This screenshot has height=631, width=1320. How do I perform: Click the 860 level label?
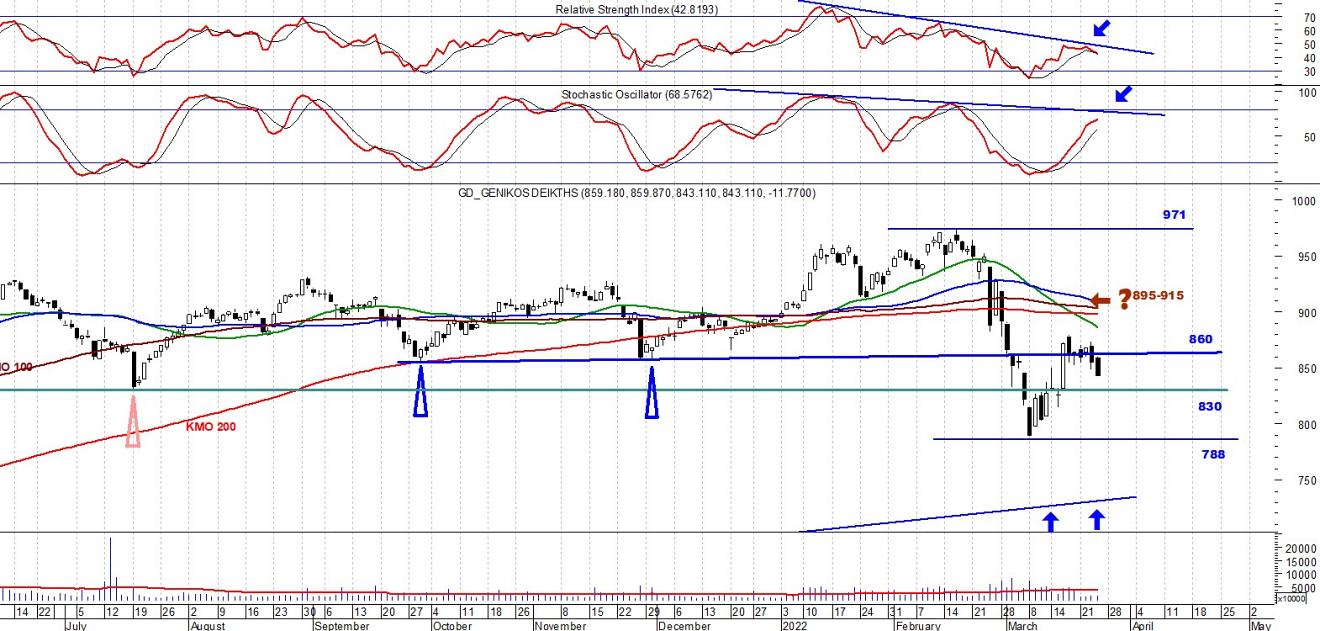pos(1200,340)
